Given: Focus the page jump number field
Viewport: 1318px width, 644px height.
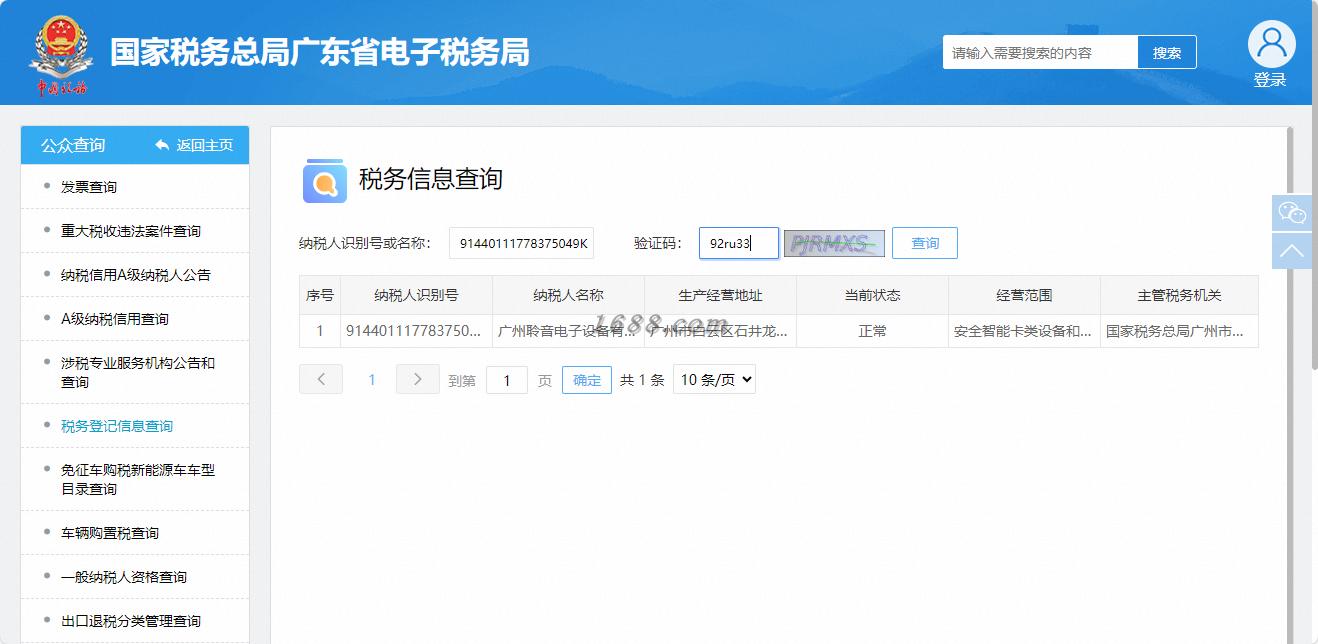Looking at the screenshot, I should 507,380.
